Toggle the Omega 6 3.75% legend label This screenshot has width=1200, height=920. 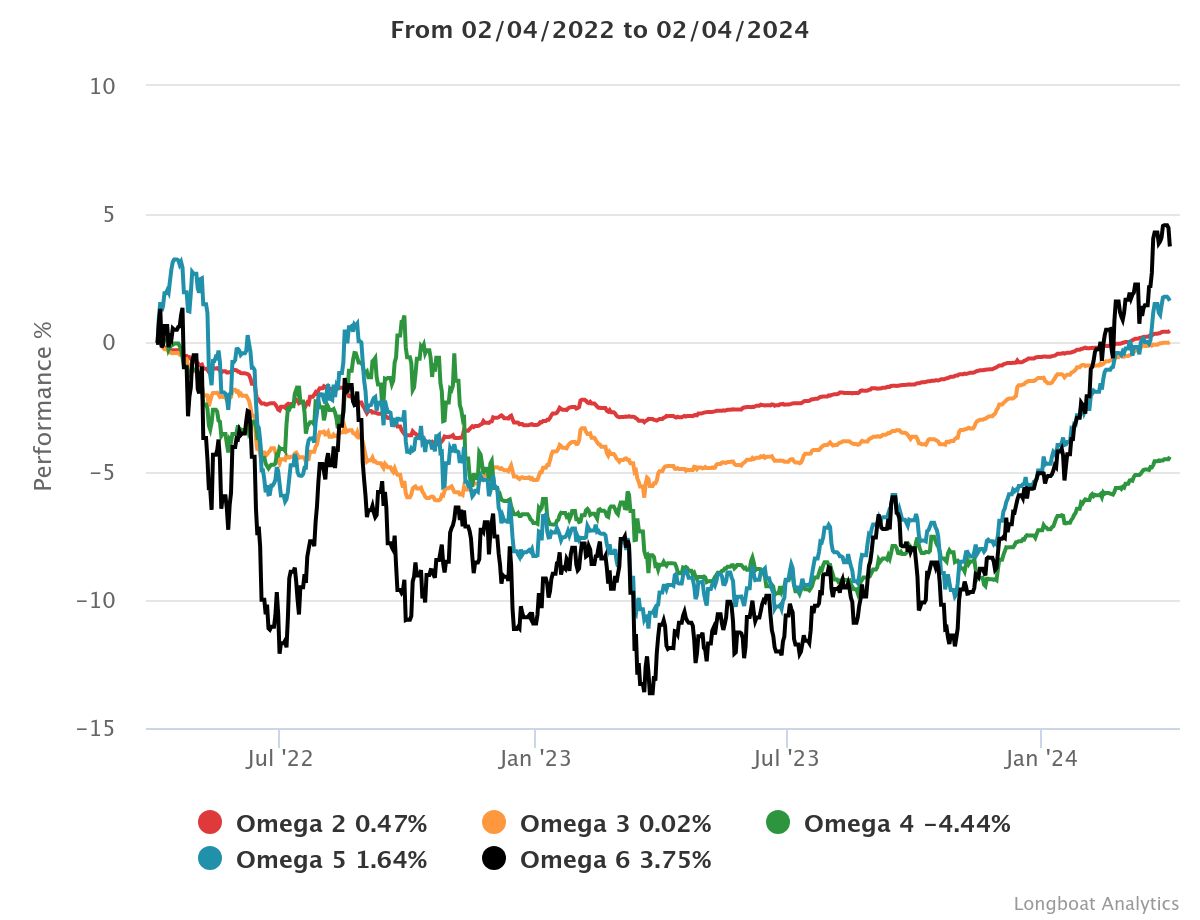[615, 860]
